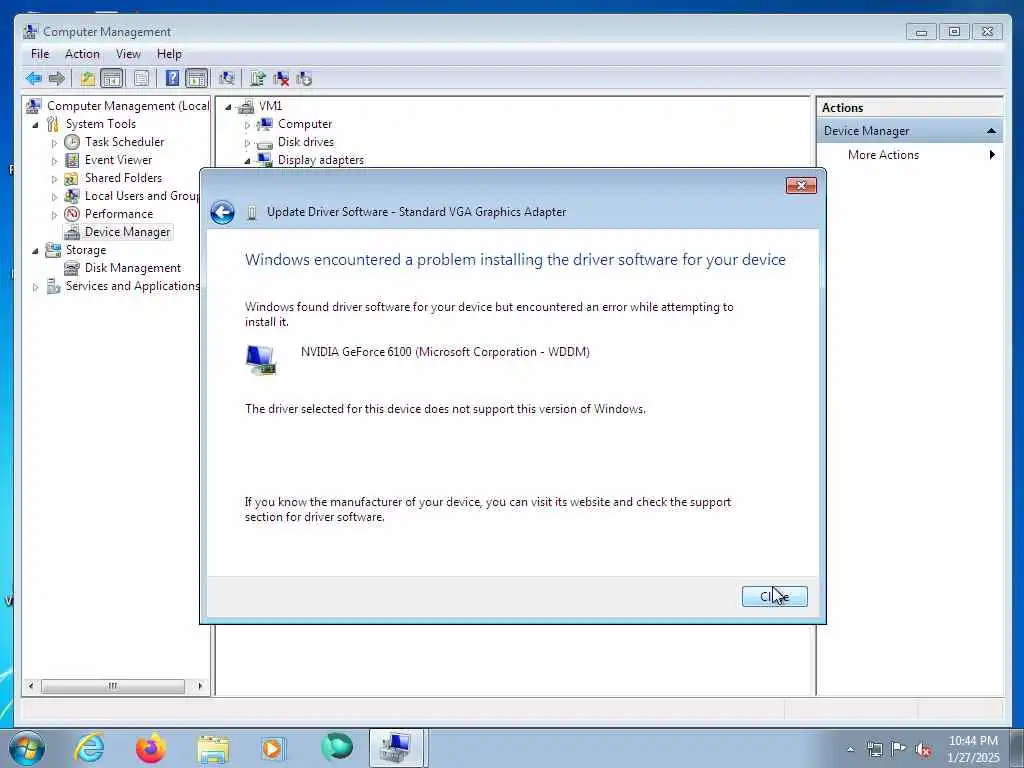Image resolution: width=1024 pixels, height=768 pixels.
Task: Click Computer Management taskbar button
Action: (396, 748)
